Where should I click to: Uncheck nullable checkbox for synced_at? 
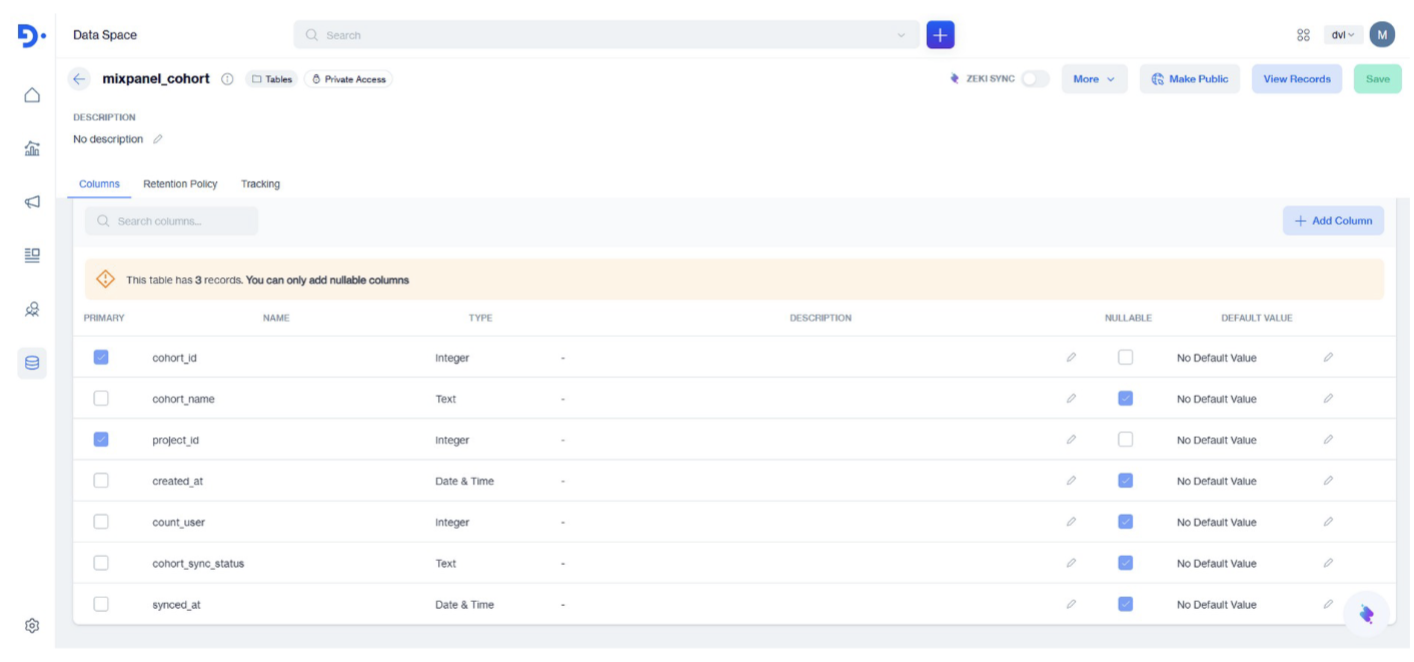click(1125, 604)
